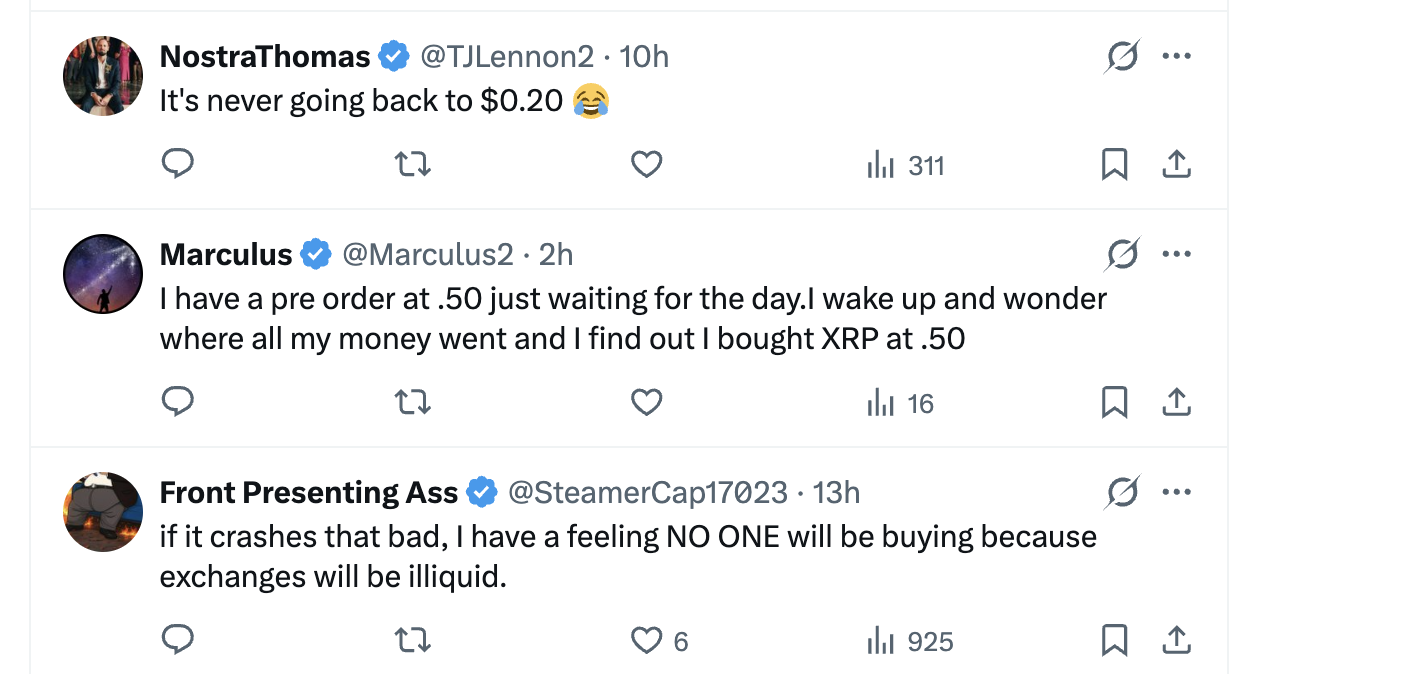Reply to Front Presenting Ass's tweet
Screen dimensions: 1416x674
coord(178,640)
